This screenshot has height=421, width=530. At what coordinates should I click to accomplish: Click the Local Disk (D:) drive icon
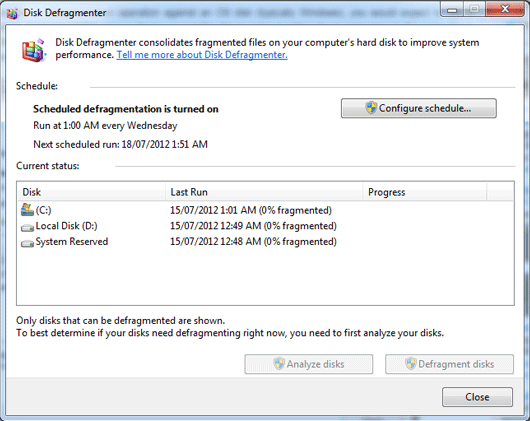[x=27, y=228]
